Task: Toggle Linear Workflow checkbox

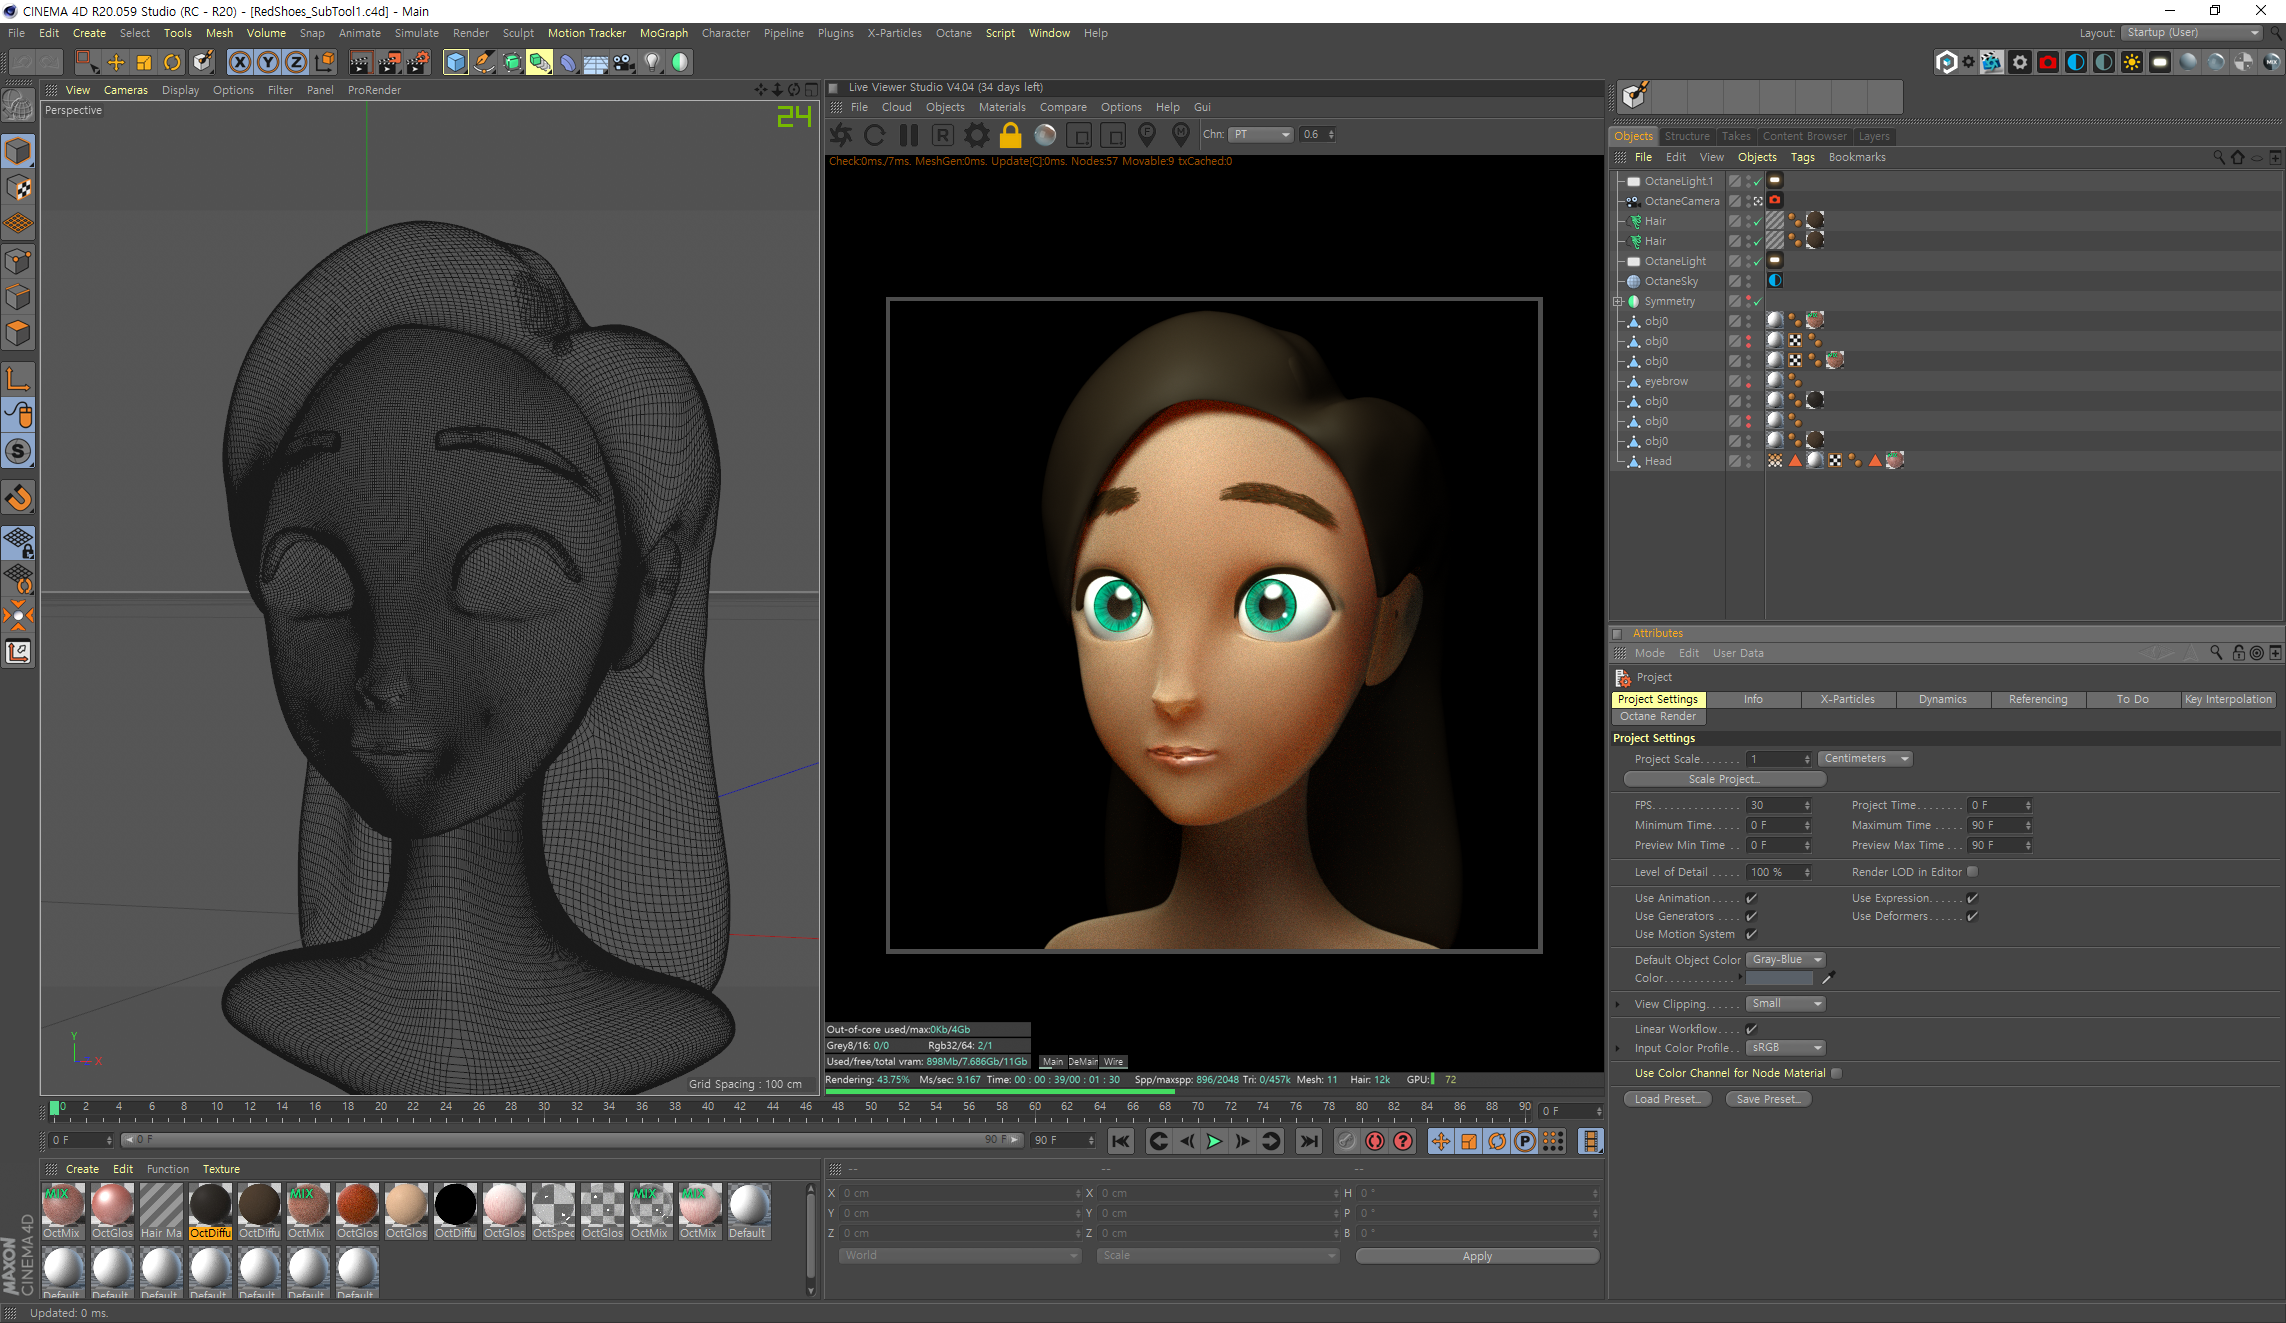Action: tap(1751, 1029)
